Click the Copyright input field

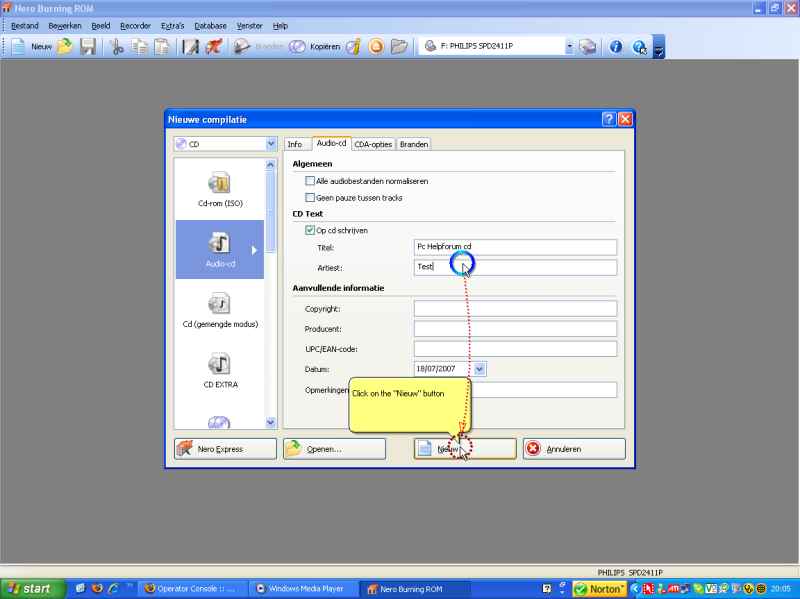coord(515,308)
